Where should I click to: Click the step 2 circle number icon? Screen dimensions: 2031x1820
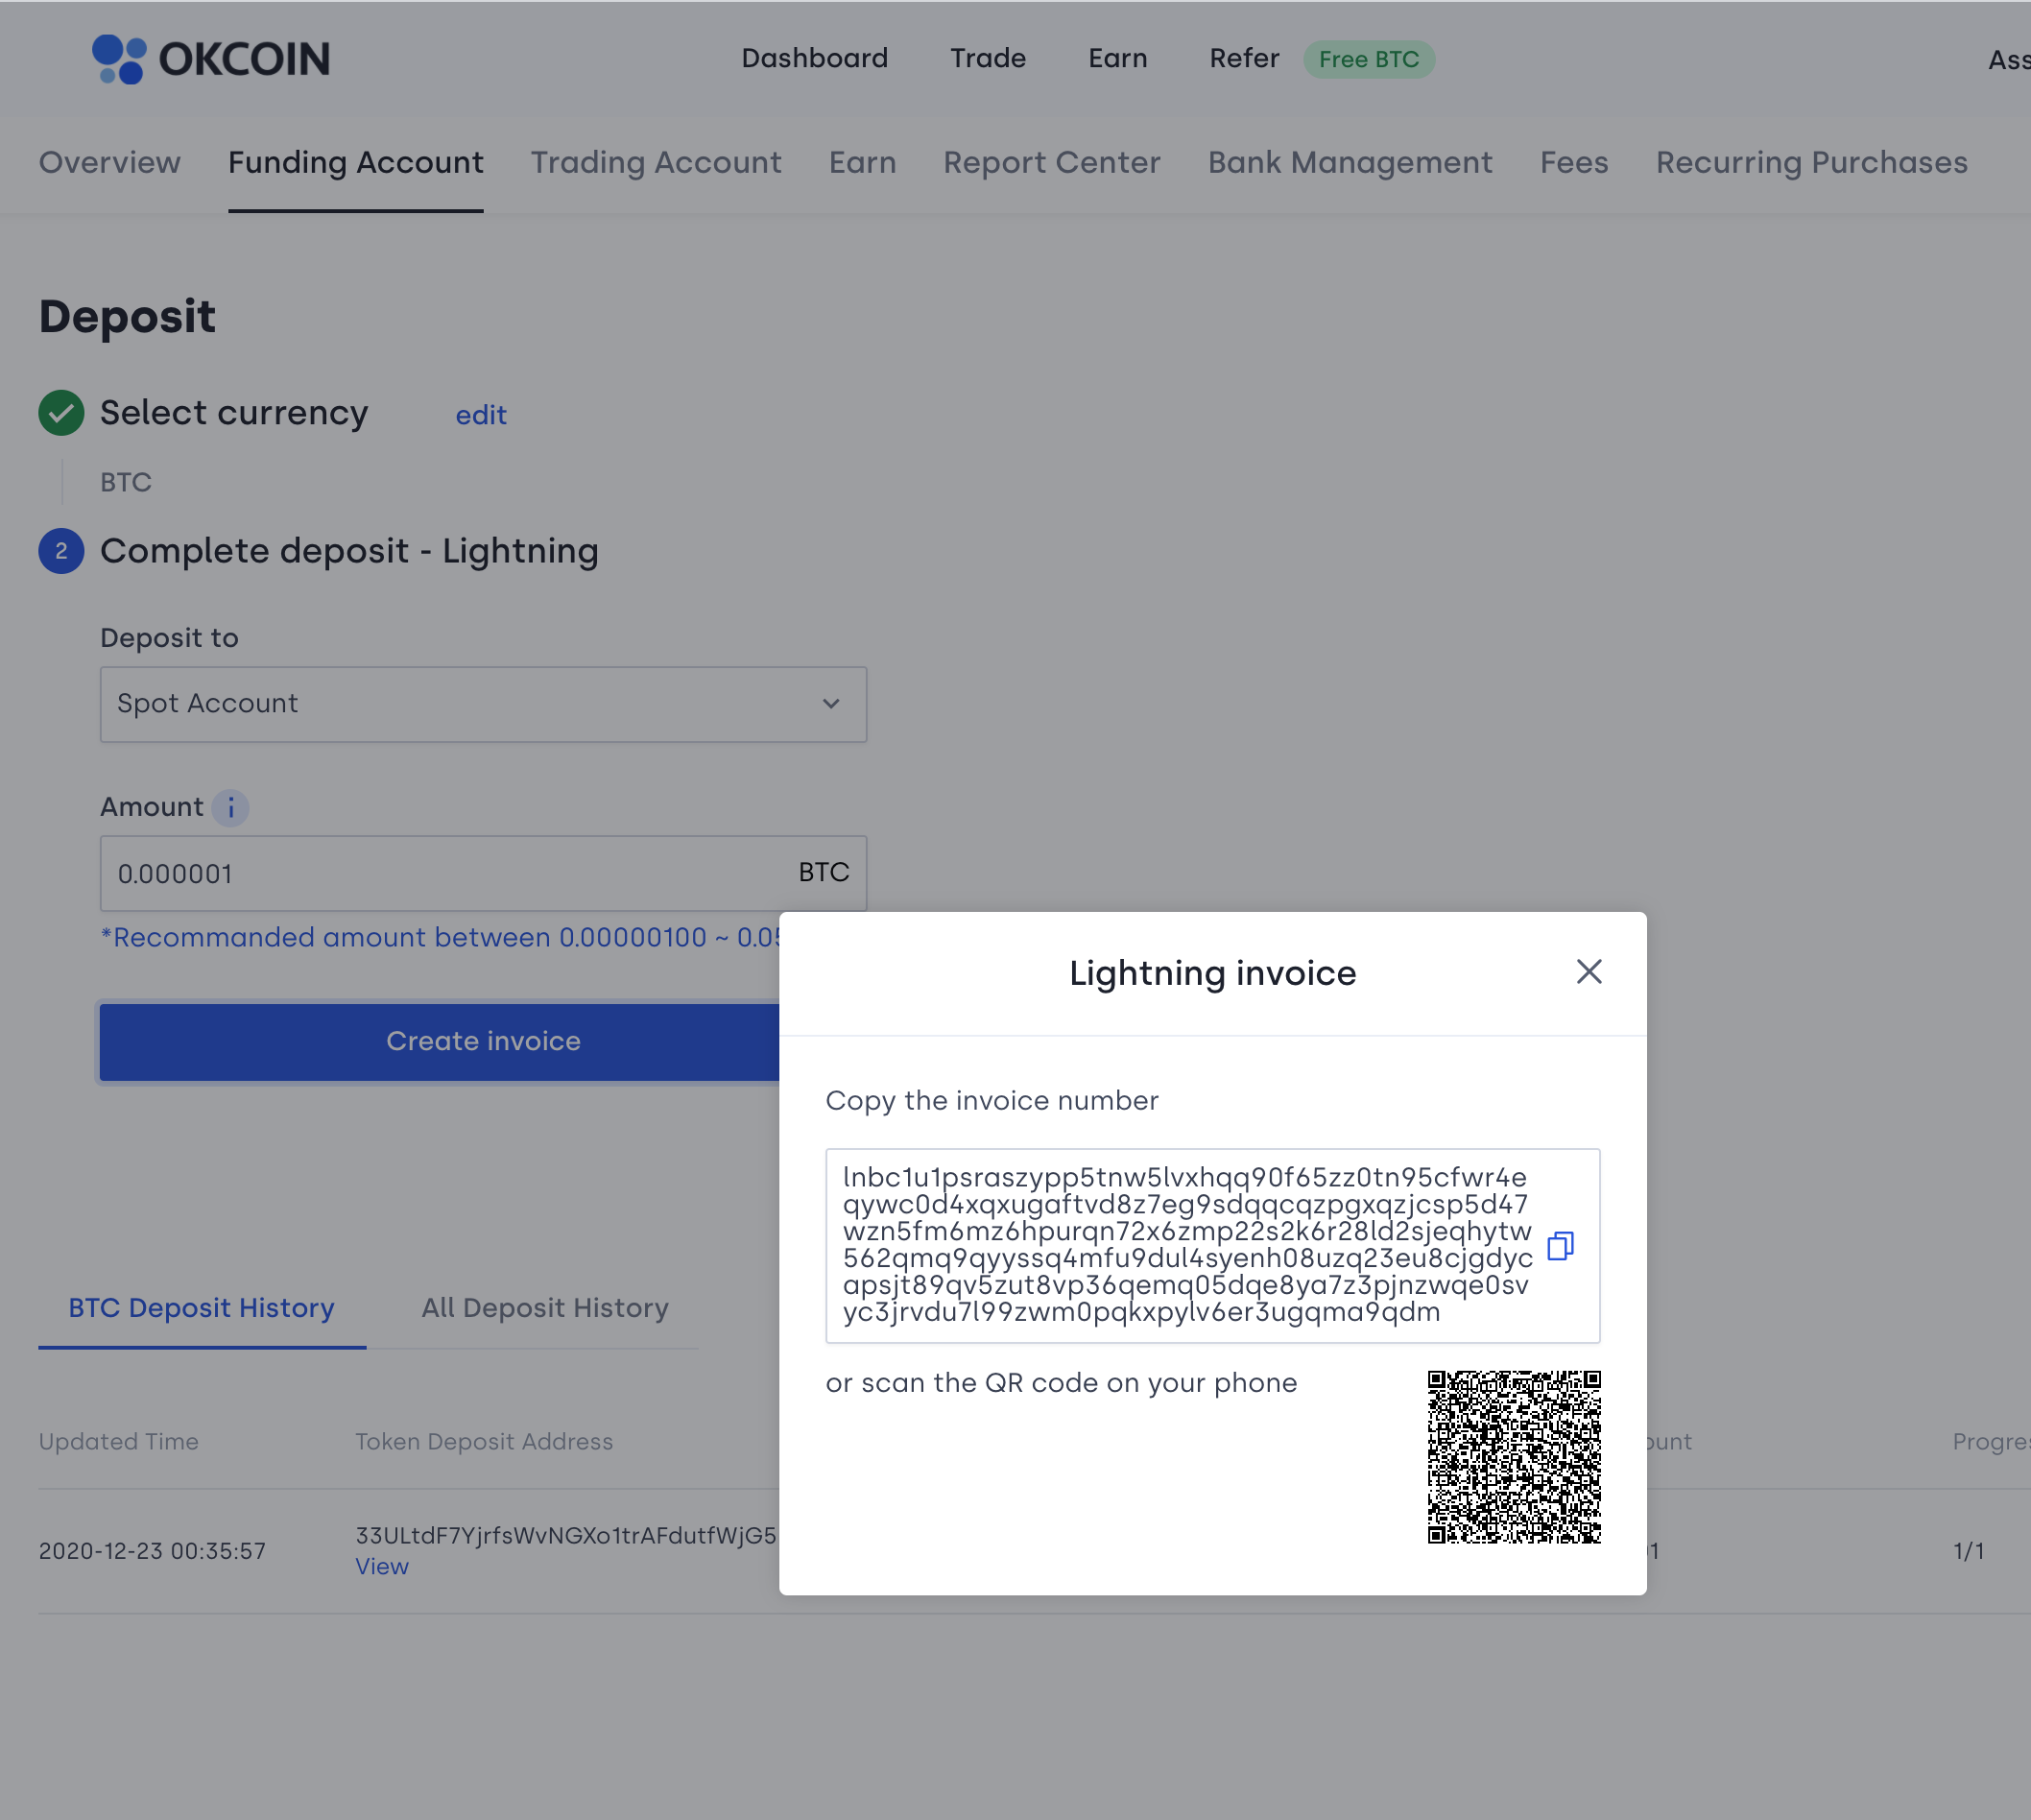click(x=60, y=550)
